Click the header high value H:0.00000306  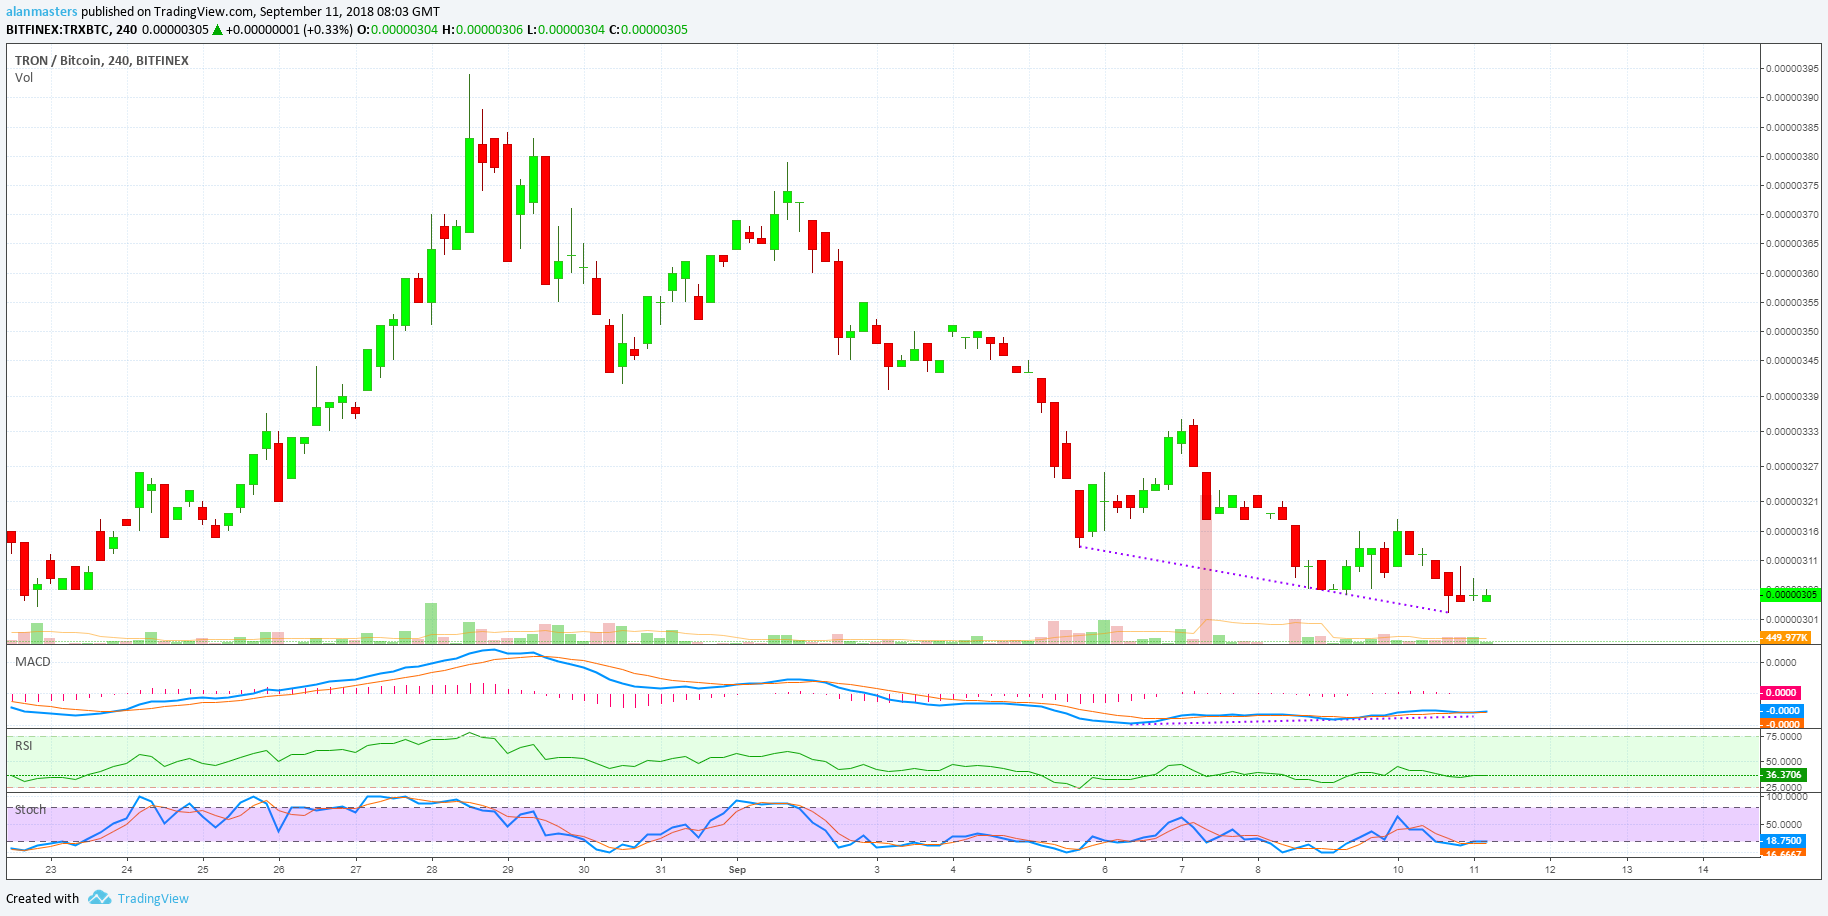pyautogui.click(x=482, y=30)
